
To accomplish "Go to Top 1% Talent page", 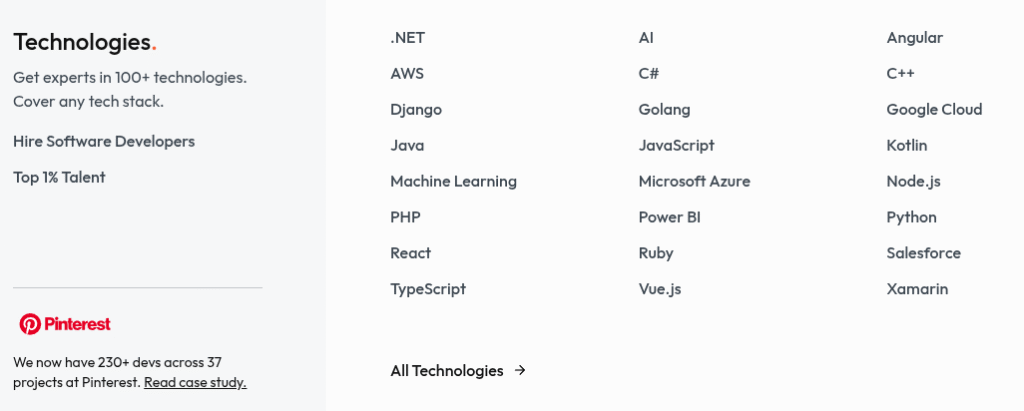I will tap(59, 177).
